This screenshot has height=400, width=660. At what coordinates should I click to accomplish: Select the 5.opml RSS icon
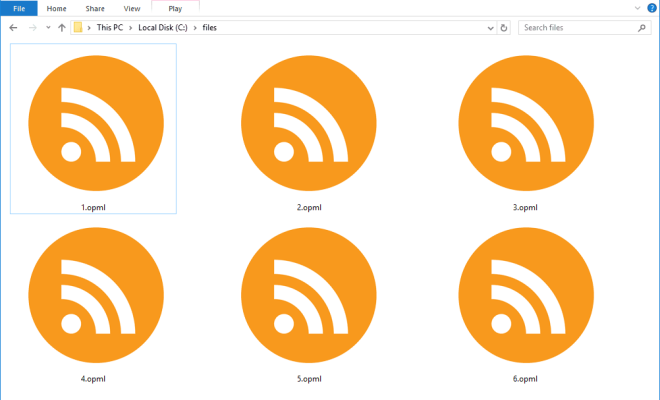pyautogui.click(x=309, y=295)
